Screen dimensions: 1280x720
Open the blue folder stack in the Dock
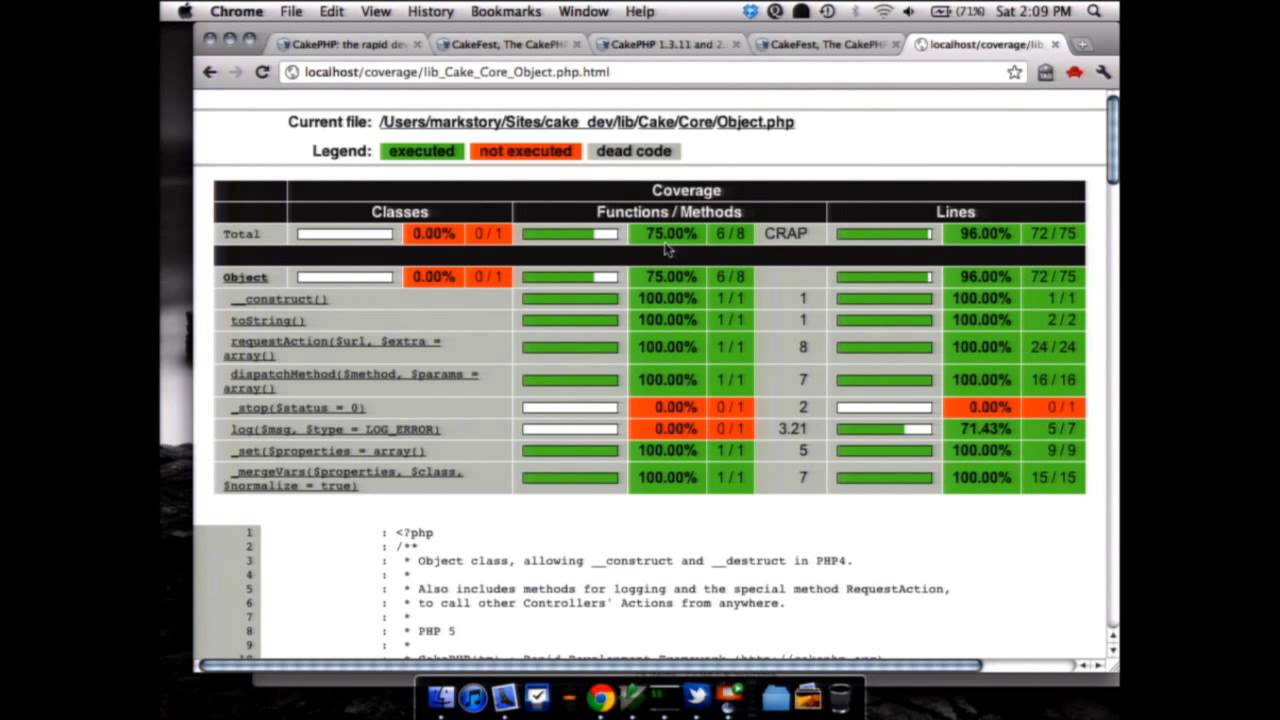click(x=776, y=697)
